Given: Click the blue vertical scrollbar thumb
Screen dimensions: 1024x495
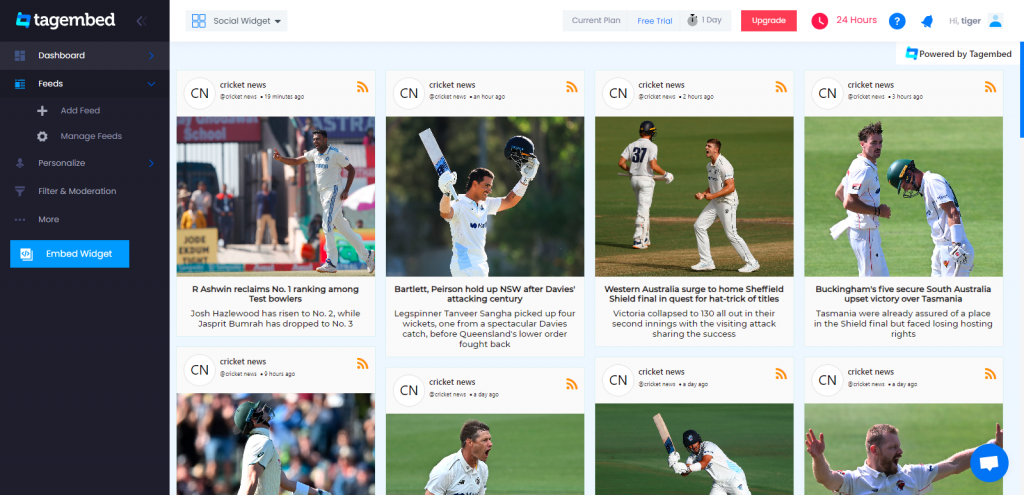Looking at the screenshot, I should pos(1021,88).
